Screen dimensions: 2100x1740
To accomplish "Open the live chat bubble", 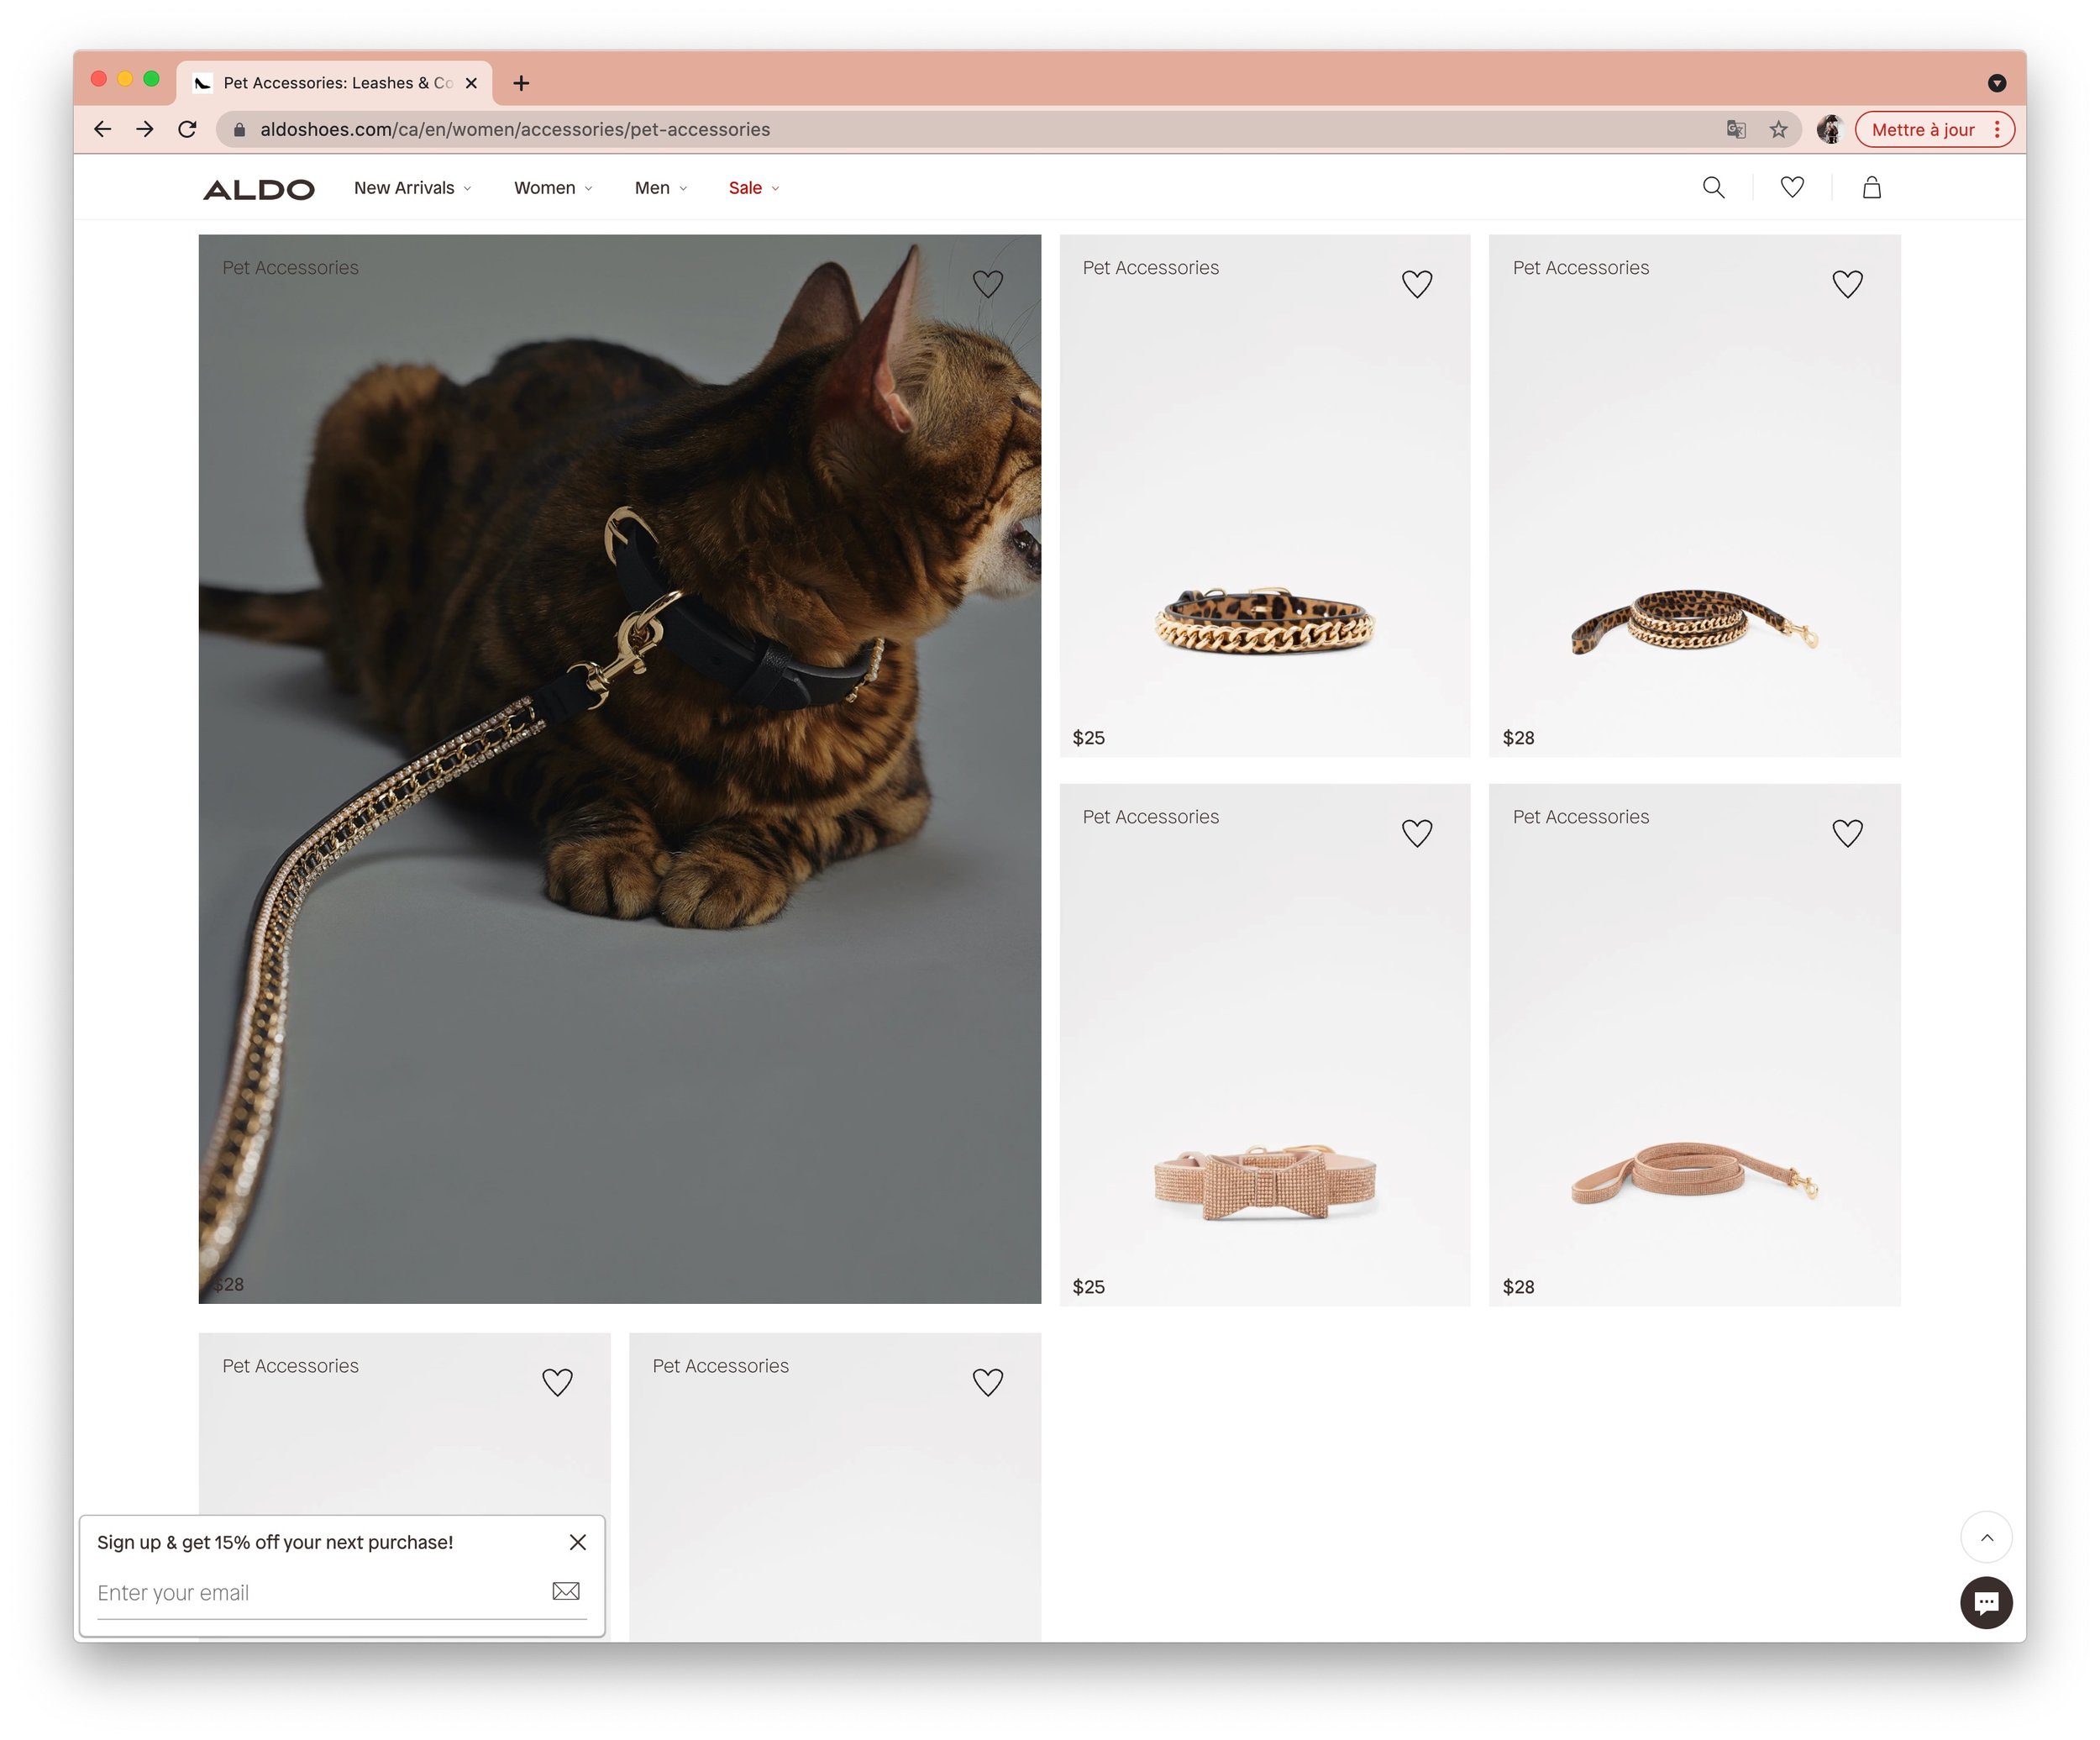I will pos(1986,1602).
